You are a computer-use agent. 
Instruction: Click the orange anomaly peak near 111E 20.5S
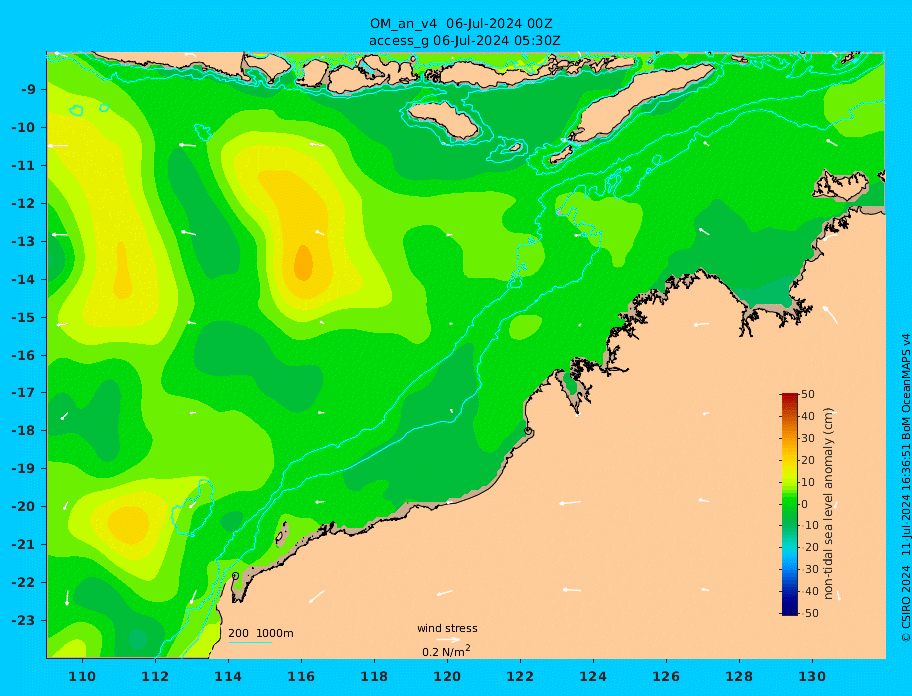tap(129, 524)
